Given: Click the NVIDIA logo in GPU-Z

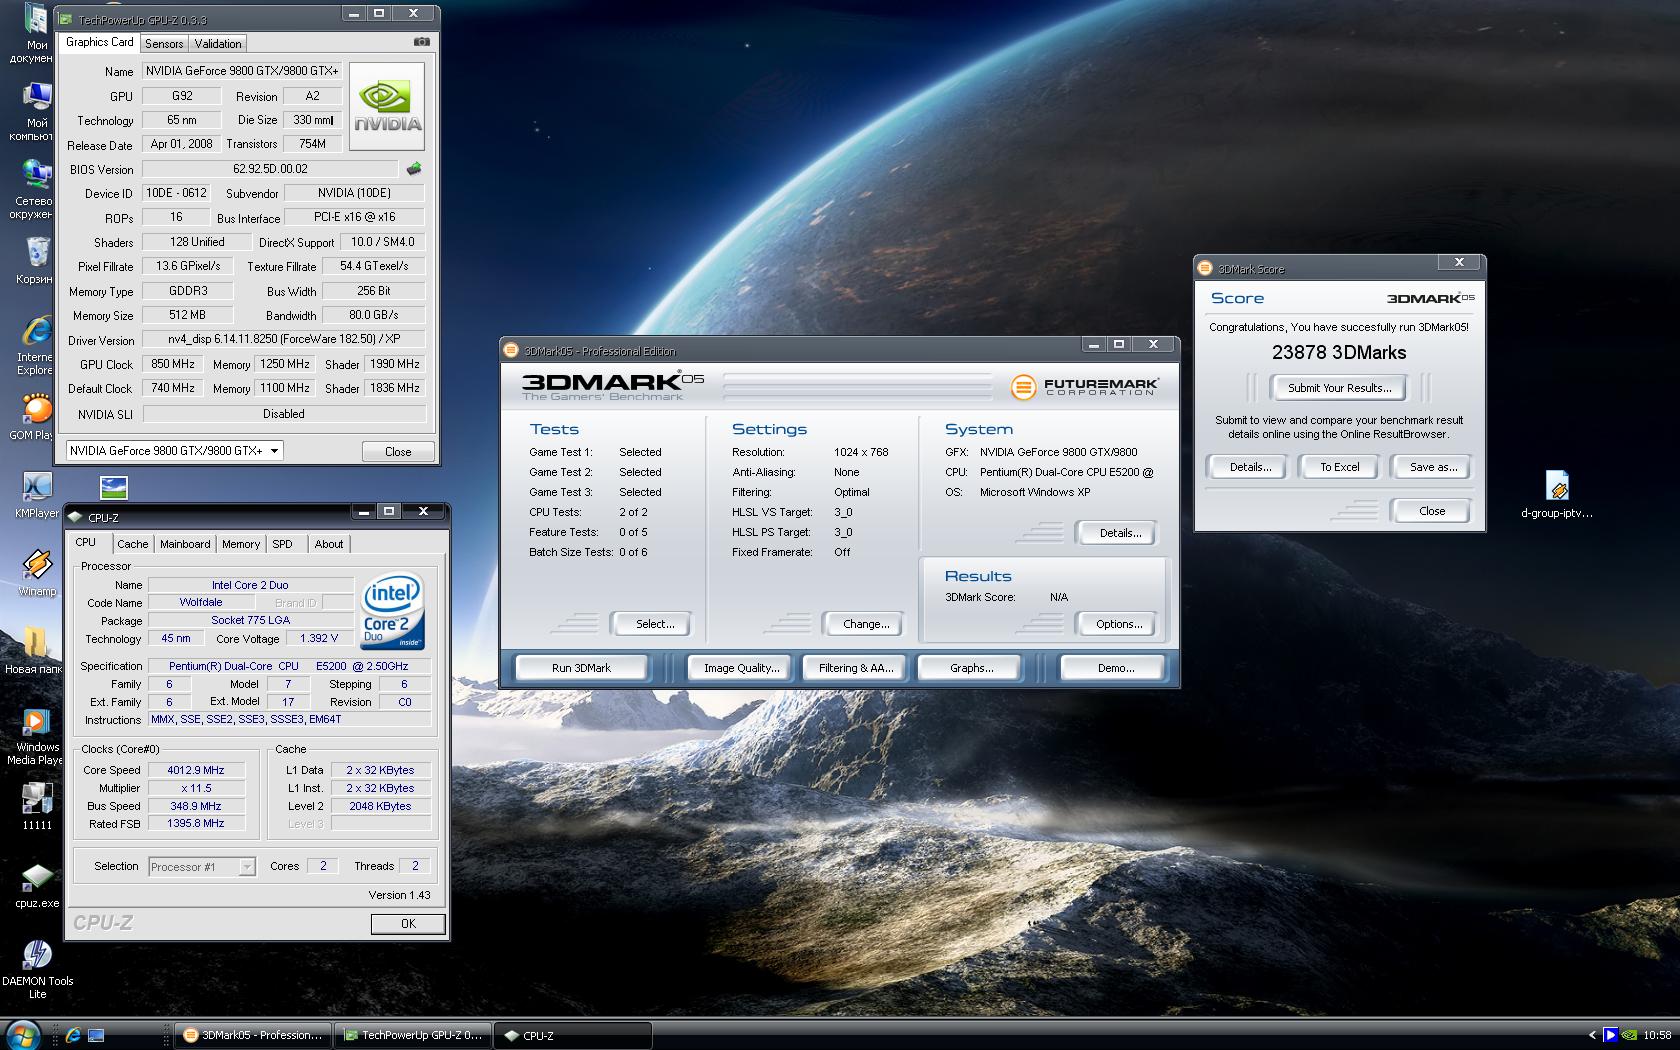Looking at the screenshot, I should 387,107.
